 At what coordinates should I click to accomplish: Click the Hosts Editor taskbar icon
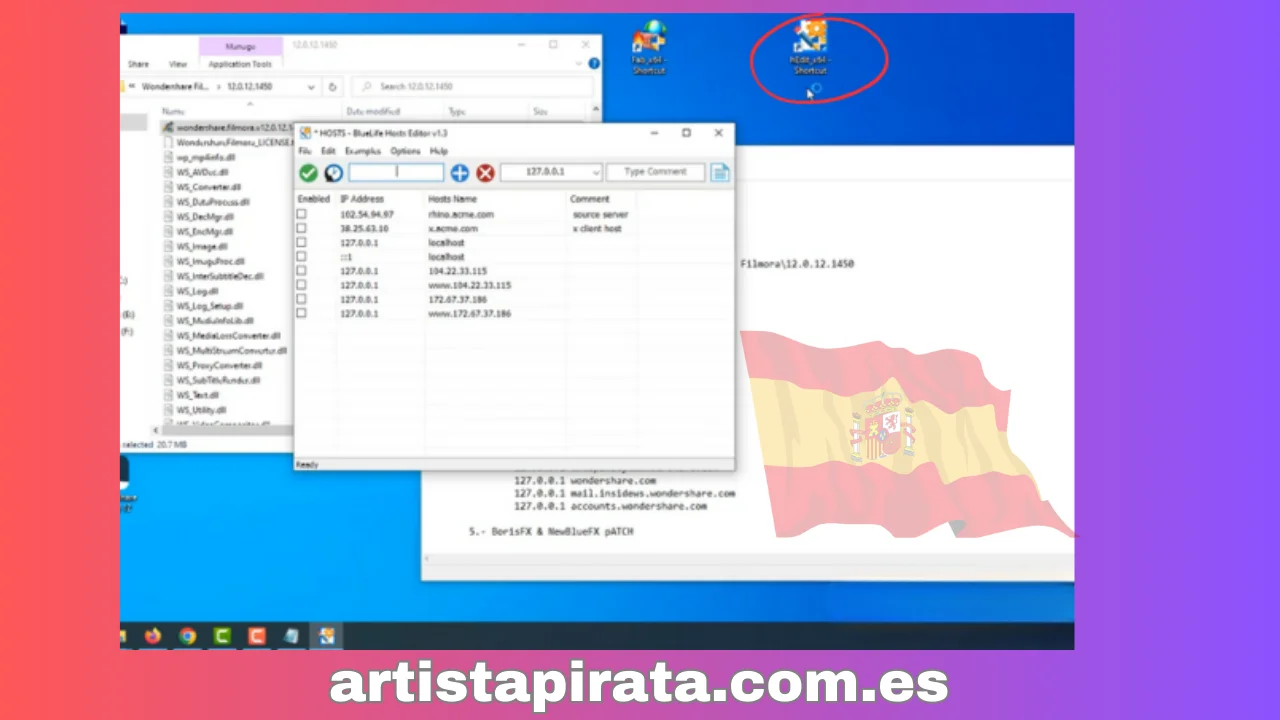coord(326,635)
